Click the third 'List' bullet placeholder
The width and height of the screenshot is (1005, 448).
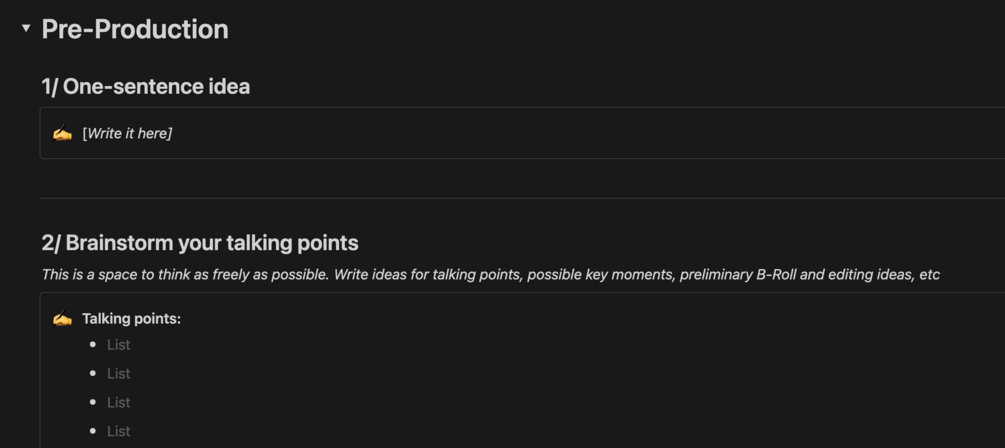coord(119,402)
